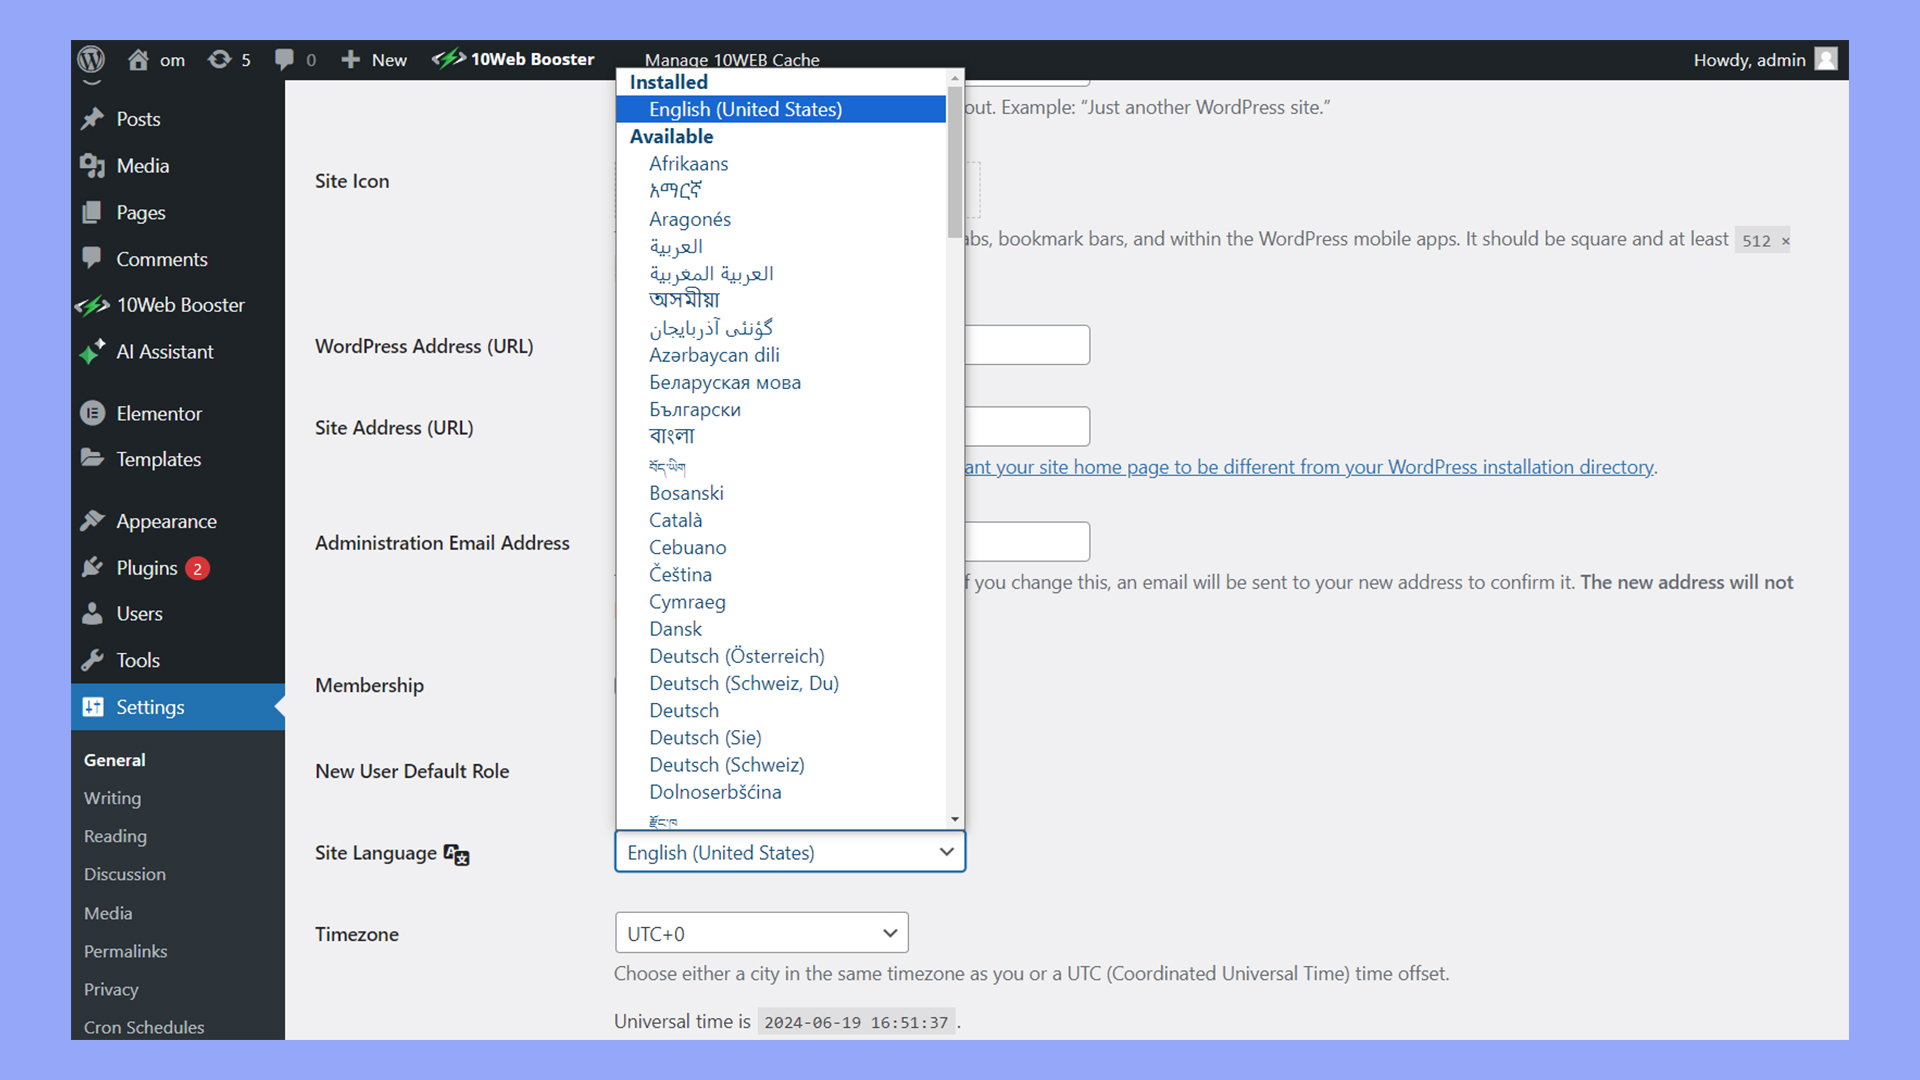Click the Media library icon in the sidebar
1920x1080 pixels.
91,165
